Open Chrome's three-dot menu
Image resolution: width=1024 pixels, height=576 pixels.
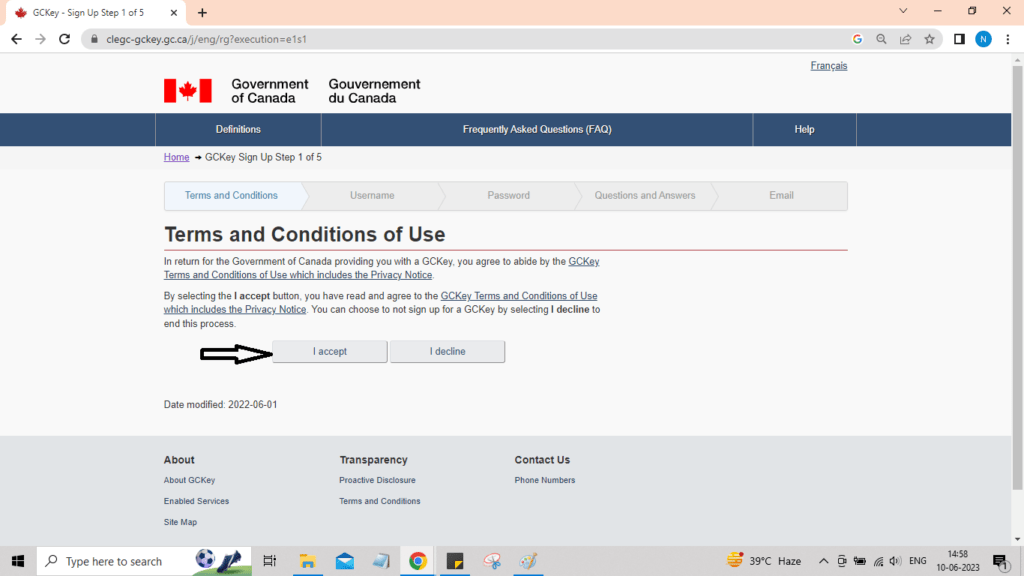[1008, 39]
